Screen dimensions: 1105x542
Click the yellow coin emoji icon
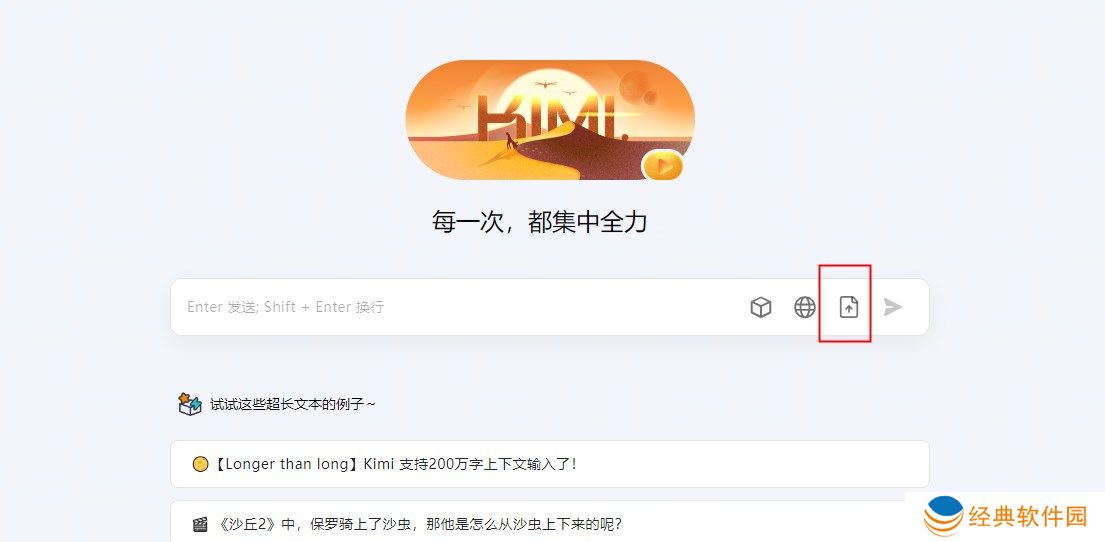click(200, 464)
